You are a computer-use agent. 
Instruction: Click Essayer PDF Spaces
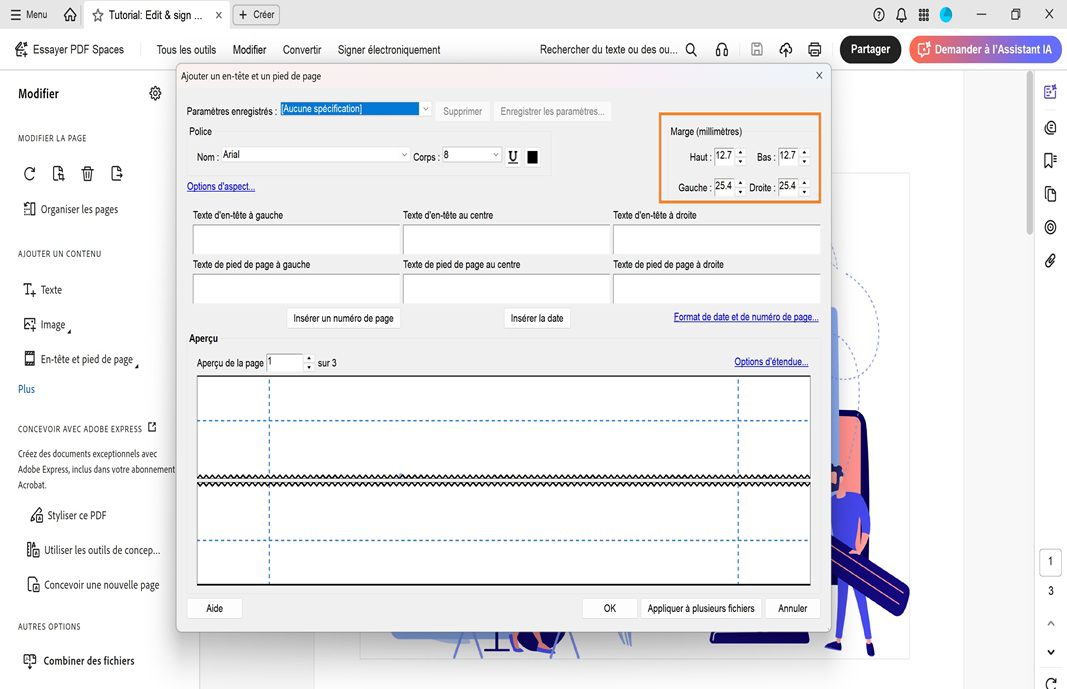point(69,49)
